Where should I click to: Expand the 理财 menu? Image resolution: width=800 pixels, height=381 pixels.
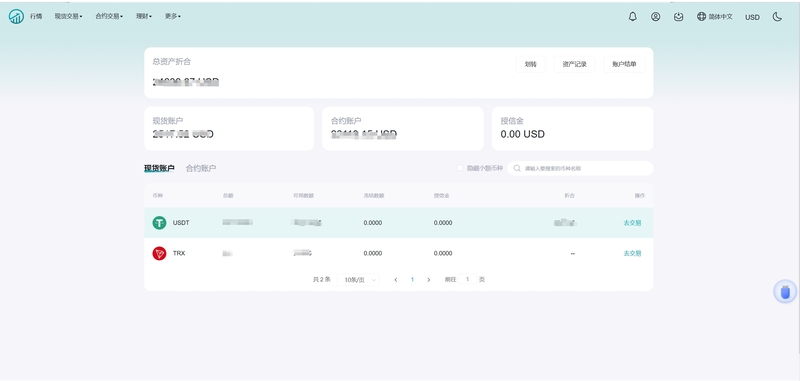point(144,16)
